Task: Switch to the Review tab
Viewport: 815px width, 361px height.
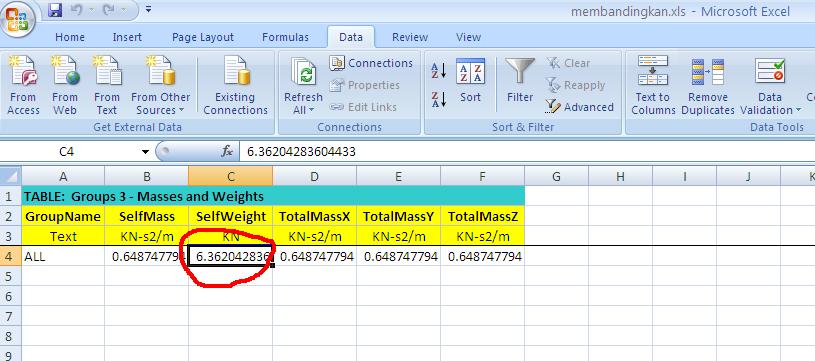Action: (410, 37)
